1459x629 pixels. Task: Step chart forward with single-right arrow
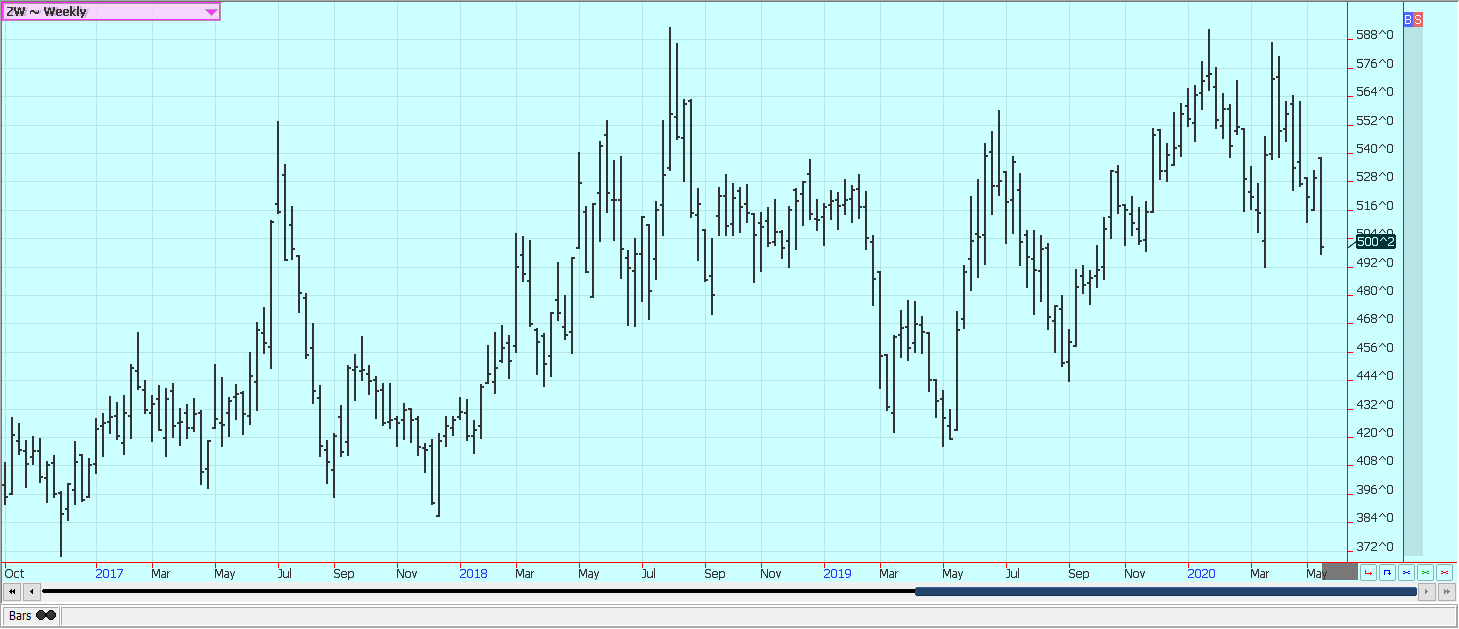click(x=1427, y=592)
